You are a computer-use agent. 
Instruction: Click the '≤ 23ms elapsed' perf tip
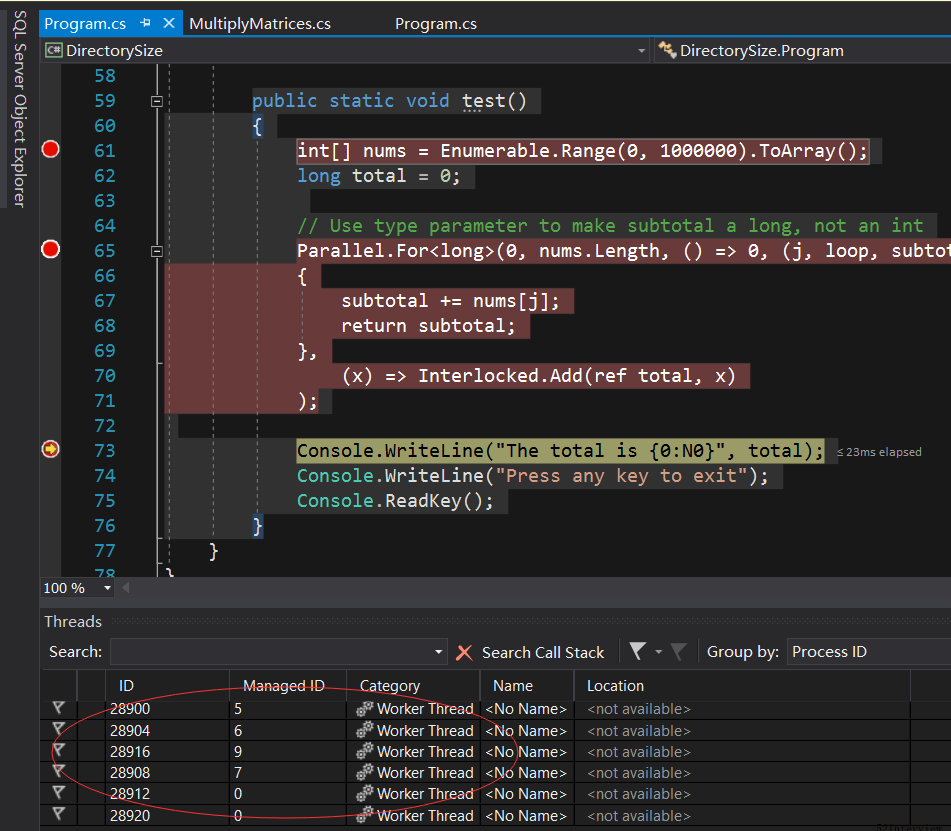pyautogui.click(x=879, y=452)
